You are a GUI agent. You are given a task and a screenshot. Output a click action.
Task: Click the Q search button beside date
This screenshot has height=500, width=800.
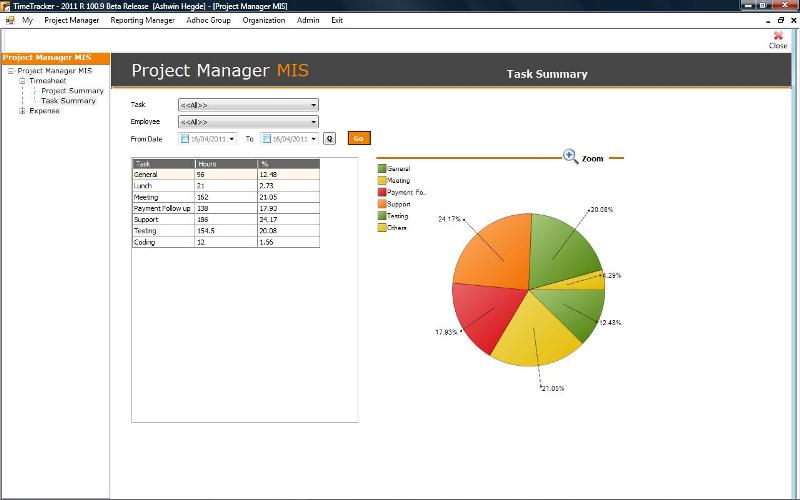pyautogui.click(x=329, y=139)
